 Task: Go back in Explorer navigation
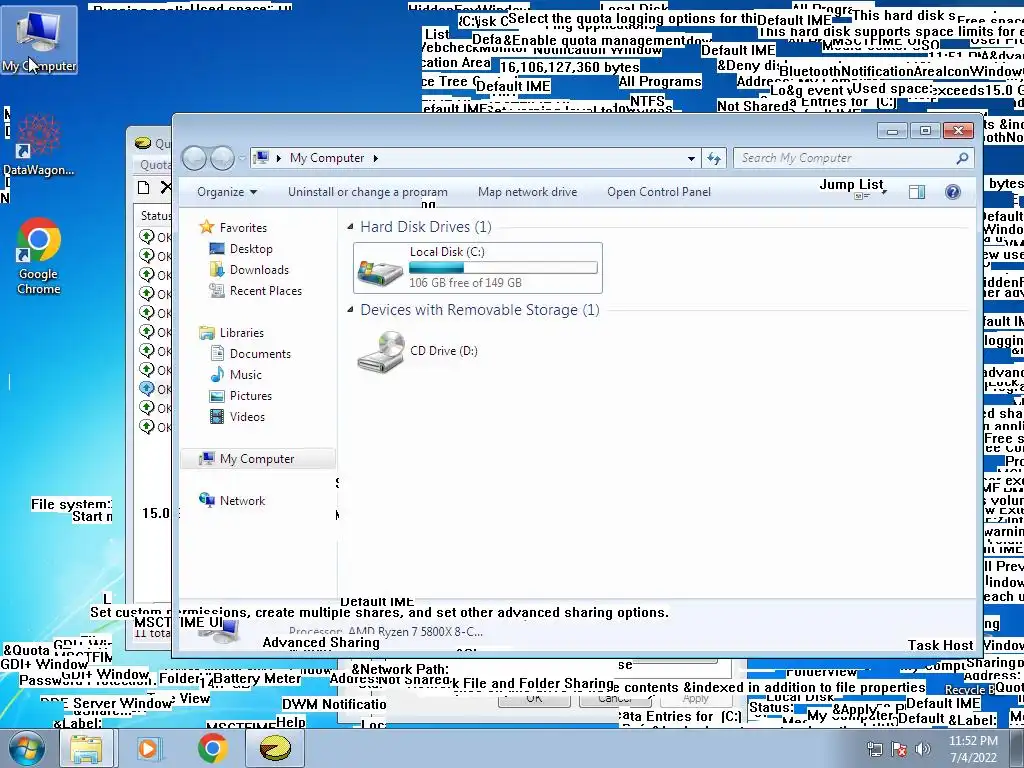[195, 158]
